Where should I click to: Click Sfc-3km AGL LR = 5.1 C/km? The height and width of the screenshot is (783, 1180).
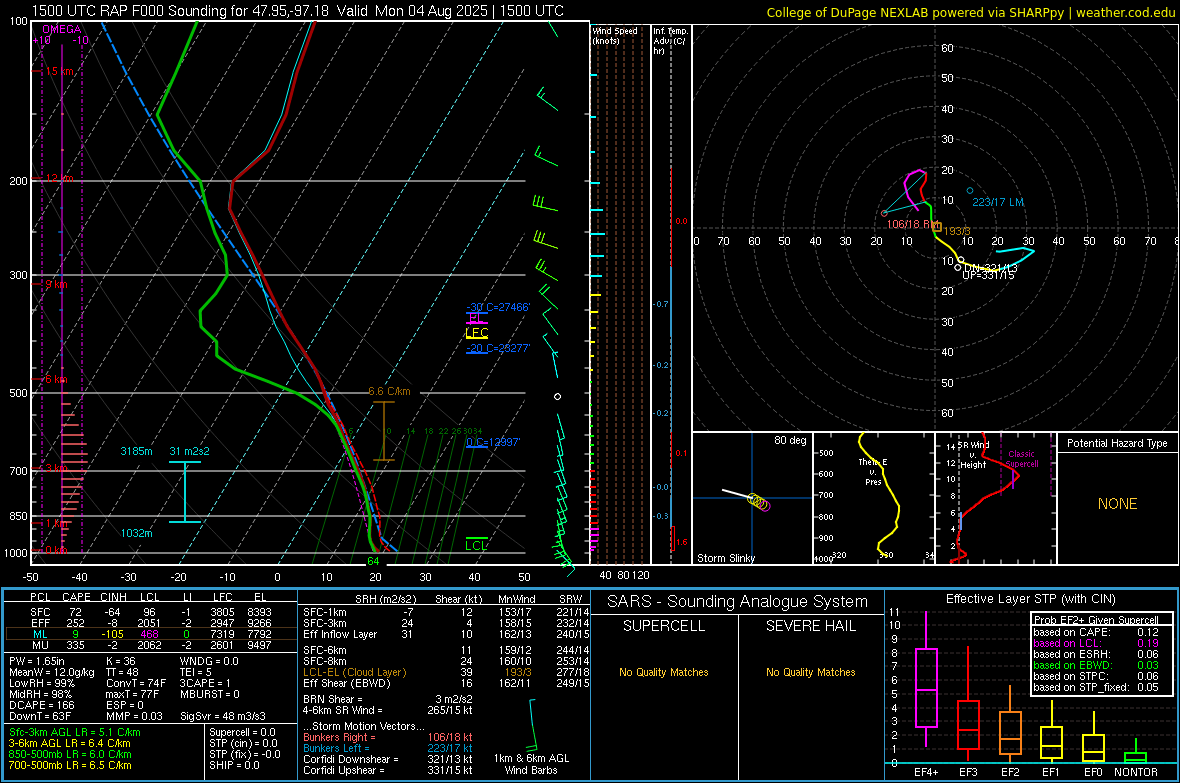75,732
